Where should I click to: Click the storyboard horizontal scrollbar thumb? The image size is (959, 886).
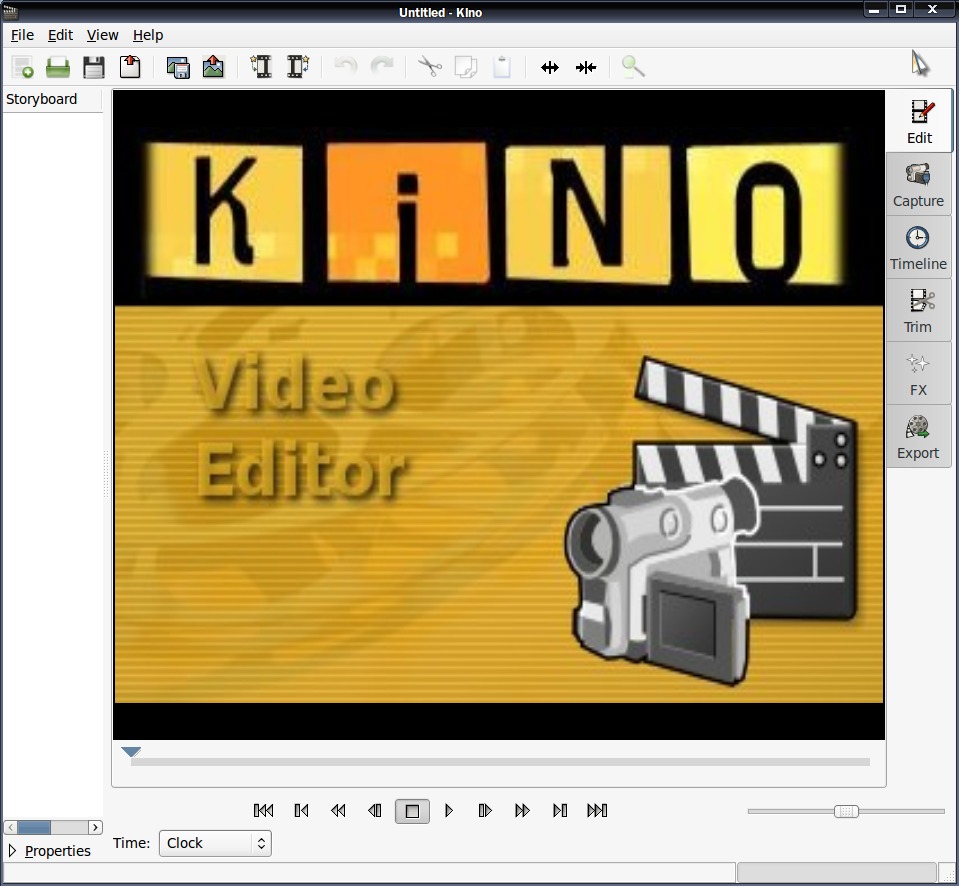coord(34,827)
